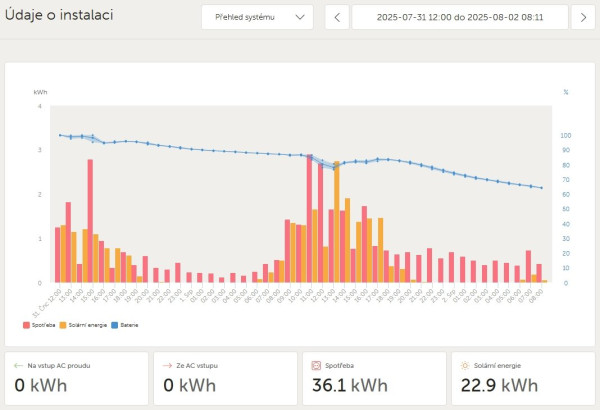The height and width of the screenshot is (410, 600).
Task: Open the Přehled systému dropdown
Action: [257, 17]
